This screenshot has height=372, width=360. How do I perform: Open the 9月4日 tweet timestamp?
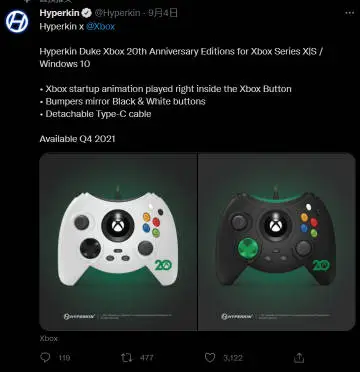[x=162, y=13]
